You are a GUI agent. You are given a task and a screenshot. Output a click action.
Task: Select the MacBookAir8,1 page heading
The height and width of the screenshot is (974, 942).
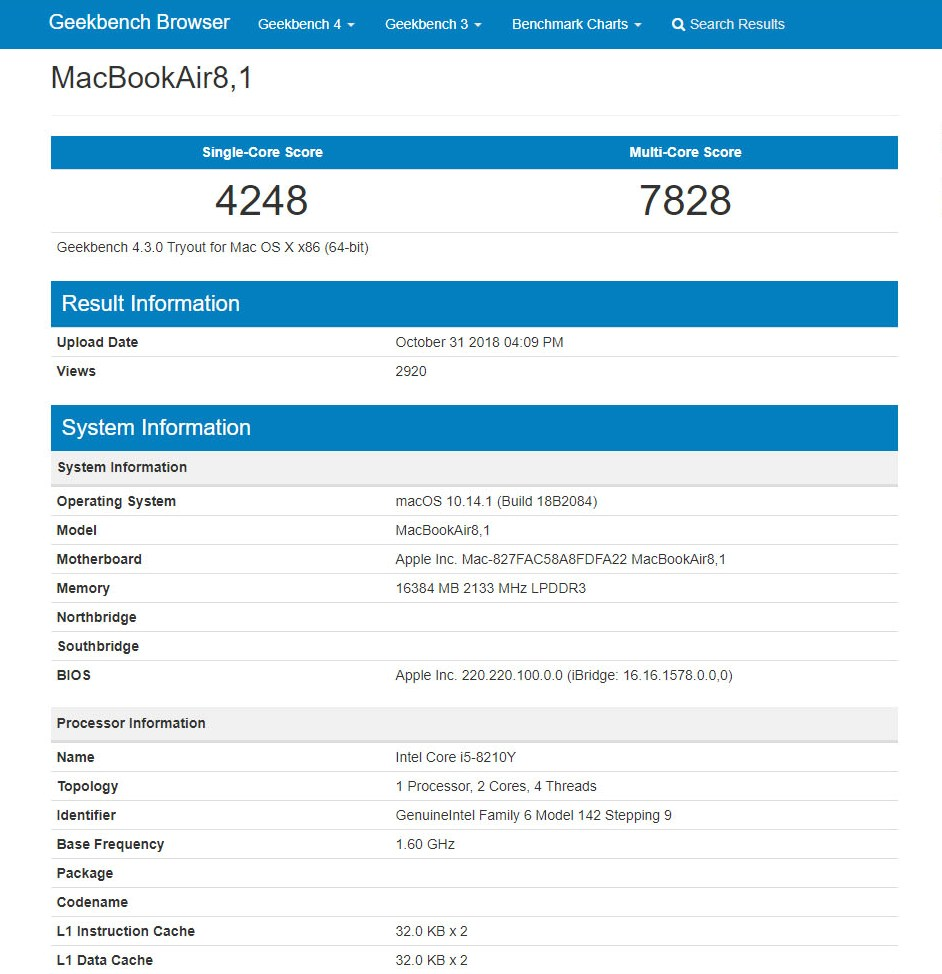tap(152, 78)
